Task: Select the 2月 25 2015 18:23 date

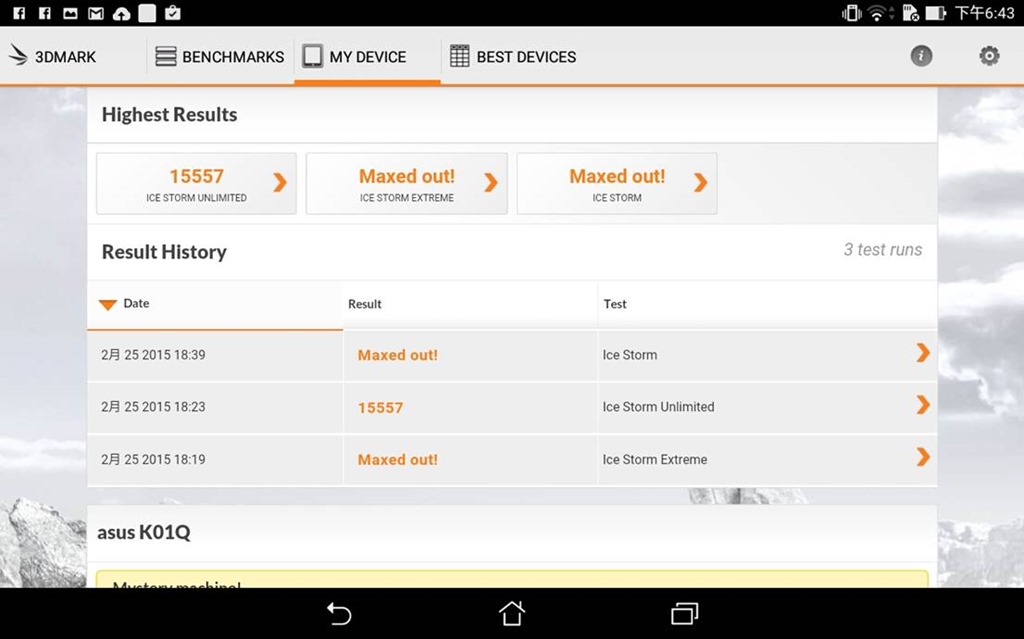Action: [x=153, y=406]
